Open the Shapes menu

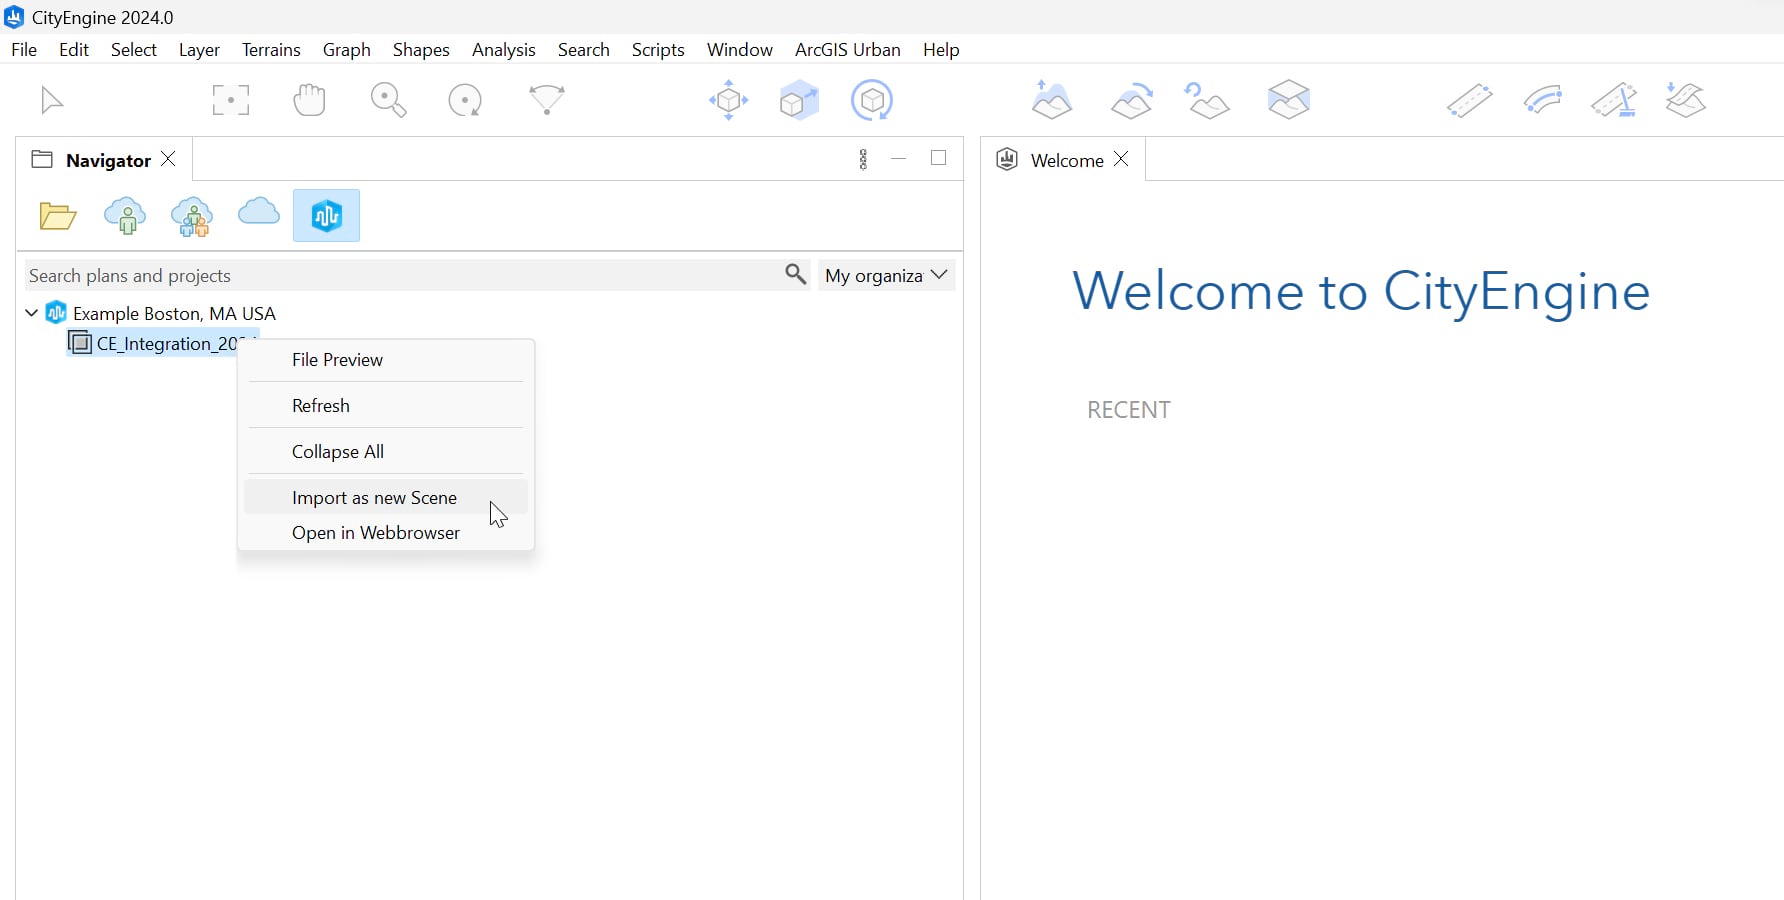coord(421,49)
